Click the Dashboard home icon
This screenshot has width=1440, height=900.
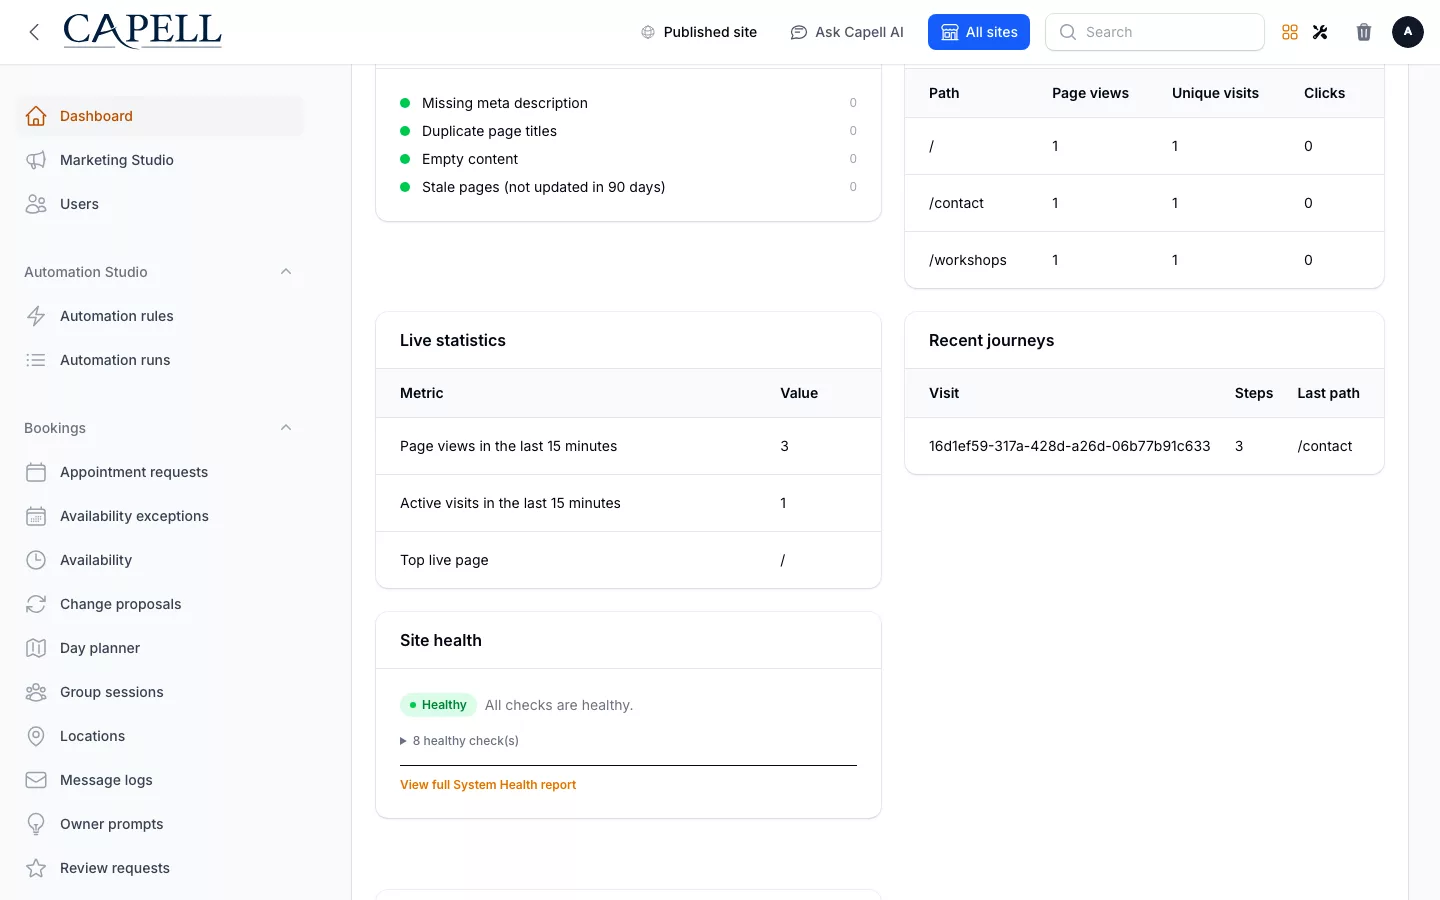(36, 116)
